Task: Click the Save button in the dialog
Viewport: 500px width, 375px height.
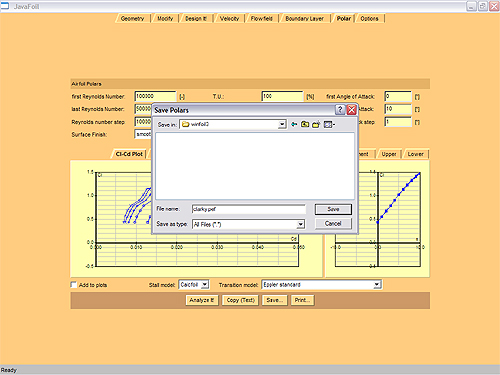Action: click(x=333, y=209)
